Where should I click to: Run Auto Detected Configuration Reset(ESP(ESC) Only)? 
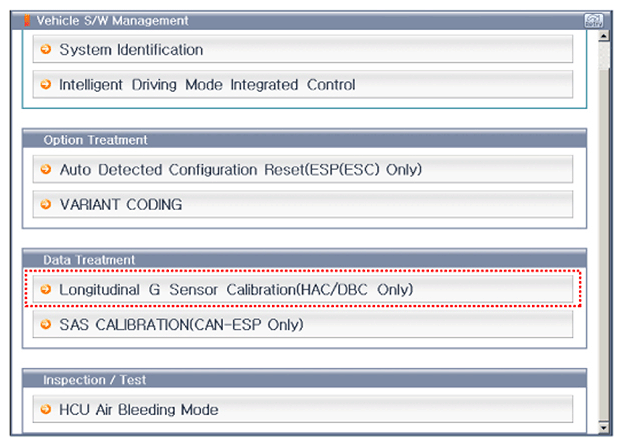pos(303,169)
